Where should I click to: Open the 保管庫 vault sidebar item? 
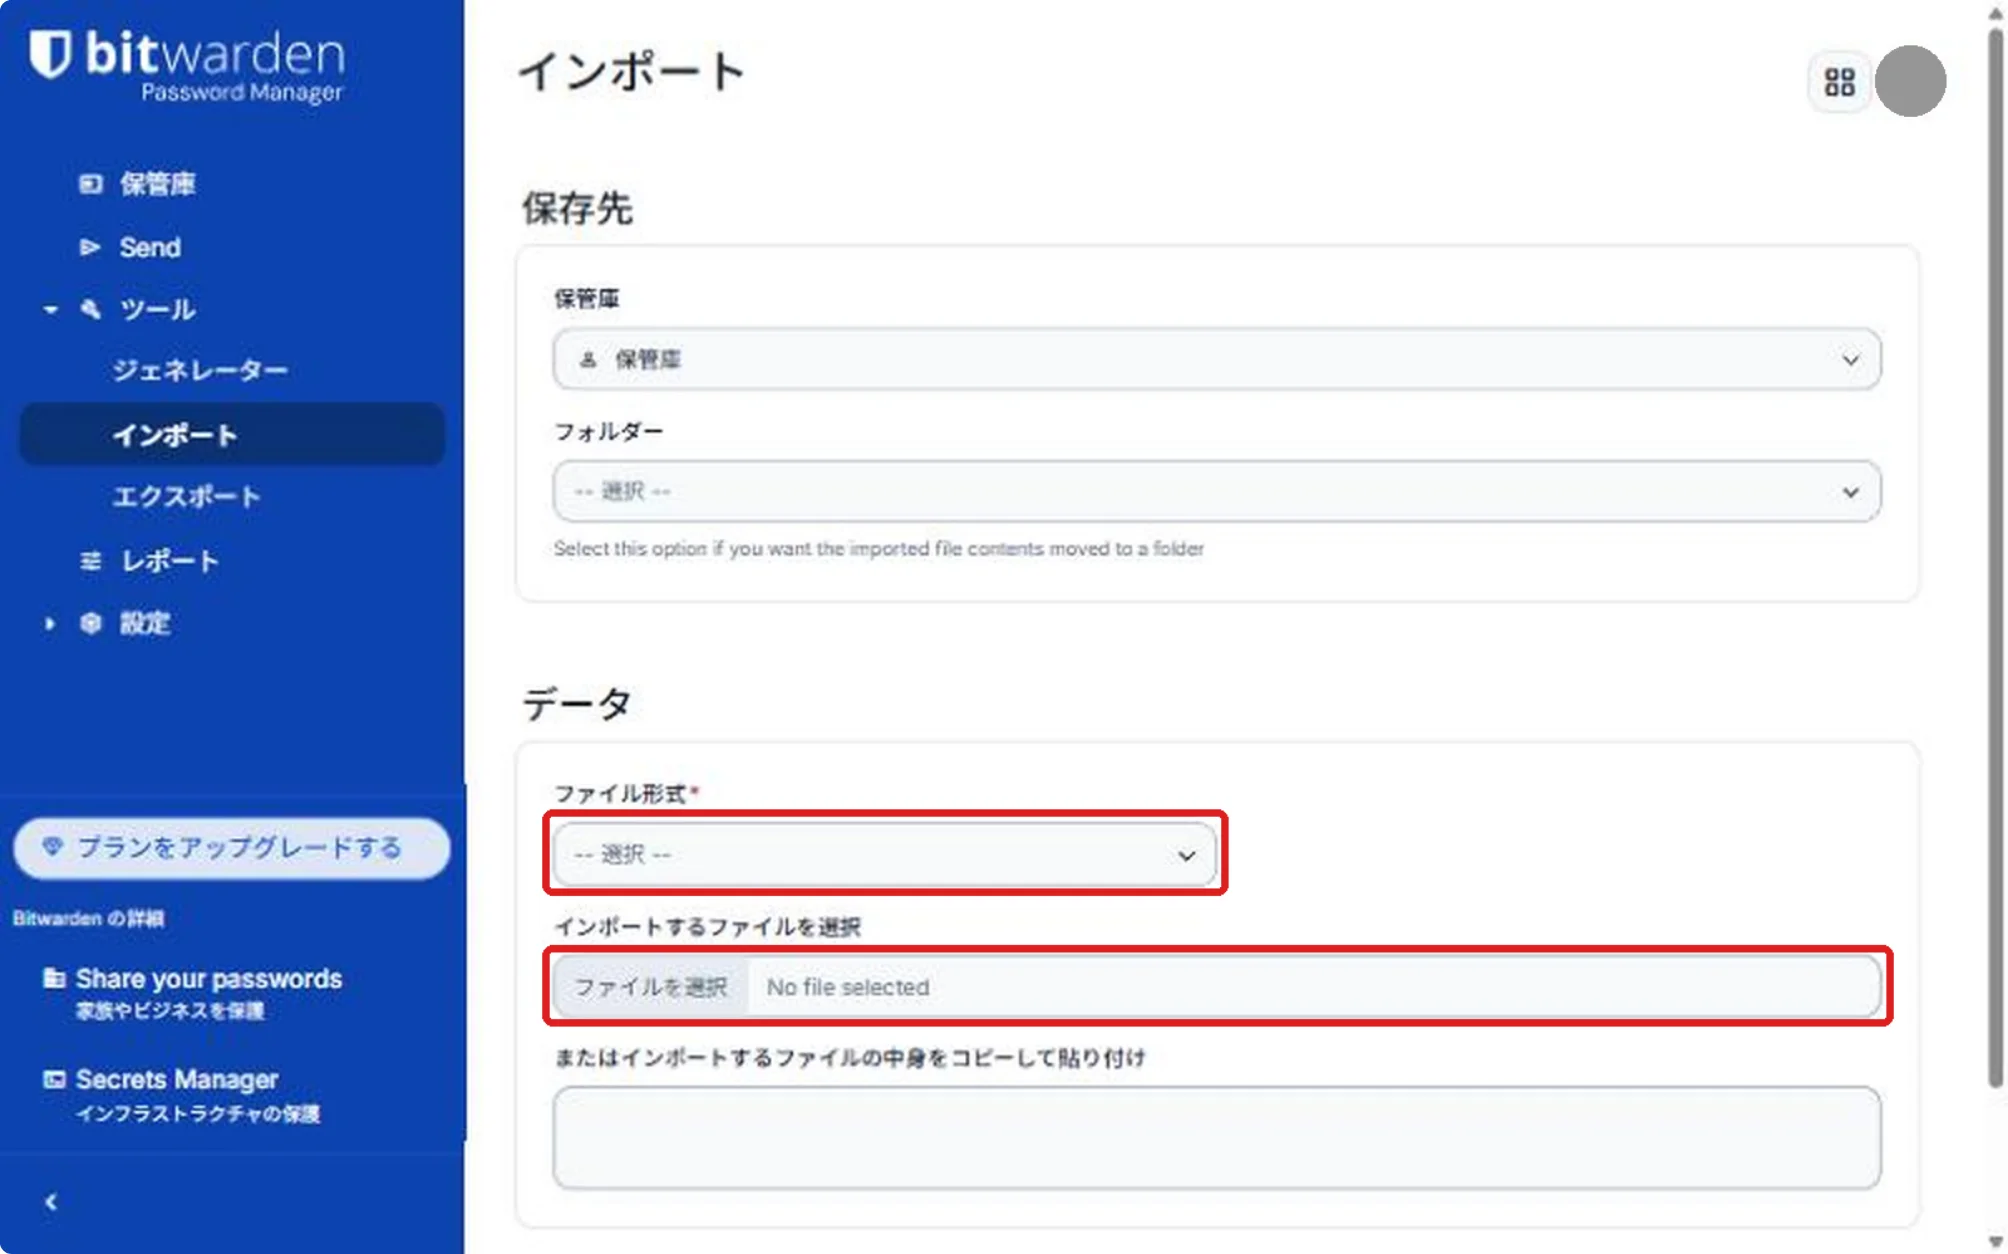pos(157,184)
